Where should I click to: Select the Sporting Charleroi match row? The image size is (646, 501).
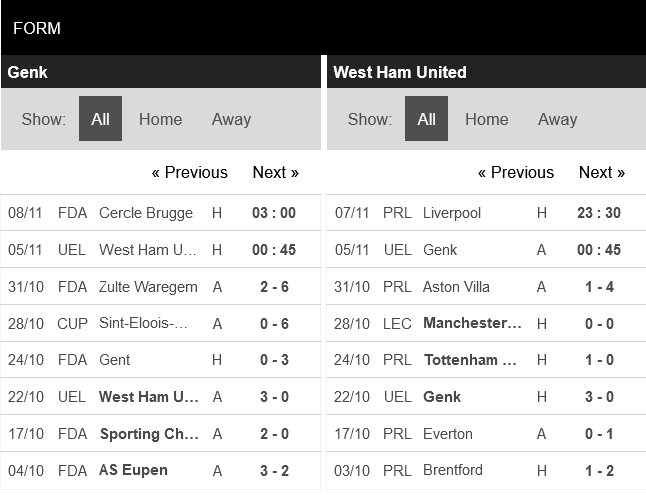pyautogui.click(x=148, y=434)
